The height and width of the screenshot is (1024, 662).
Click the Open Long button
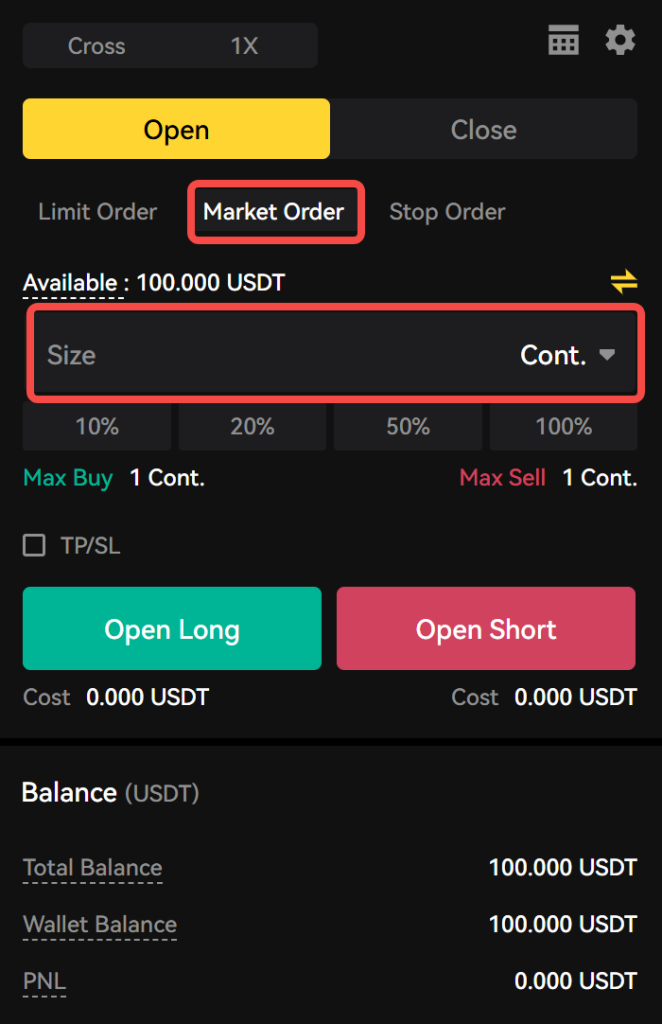click(171, 629)
